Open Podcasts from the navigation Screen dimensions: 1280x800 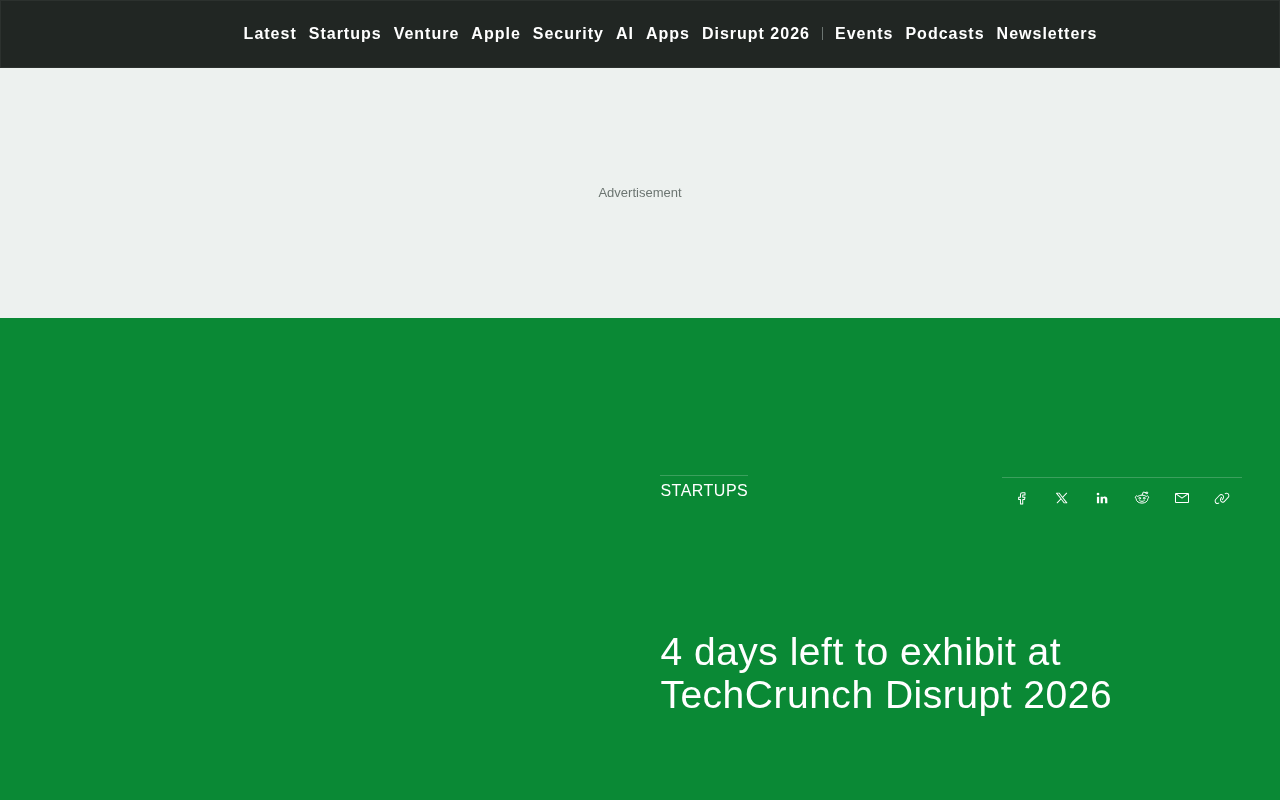[x=945, y=34]
